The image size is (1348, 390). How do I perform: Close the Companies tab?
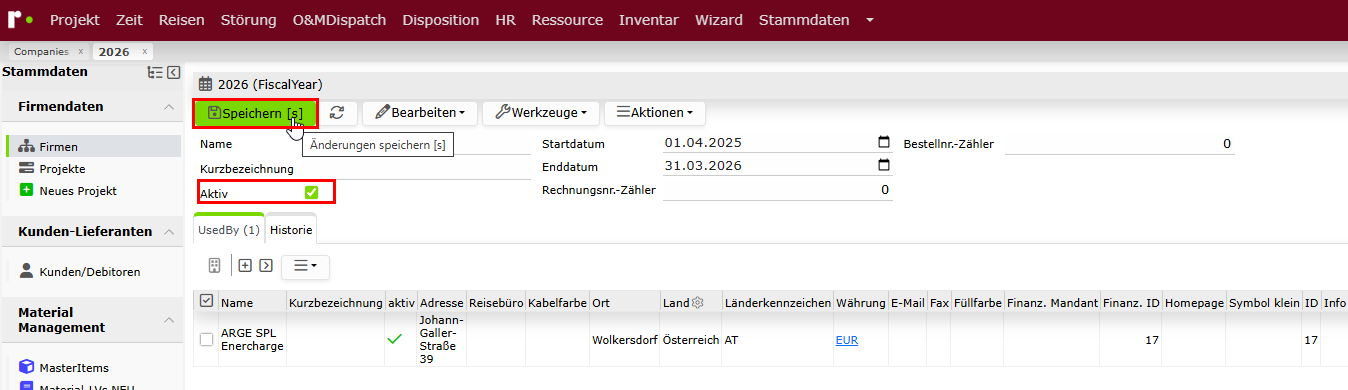pos(80,51)
